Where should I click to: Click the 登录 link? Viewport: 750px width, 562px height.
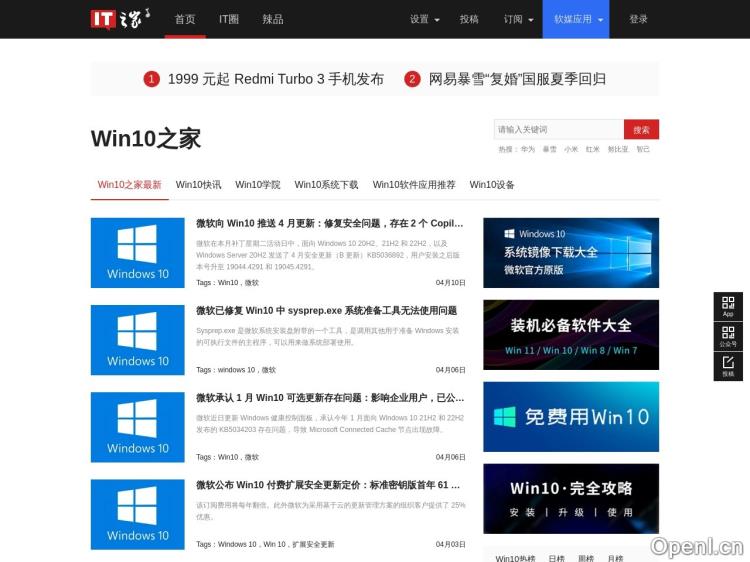pos(638,19)
